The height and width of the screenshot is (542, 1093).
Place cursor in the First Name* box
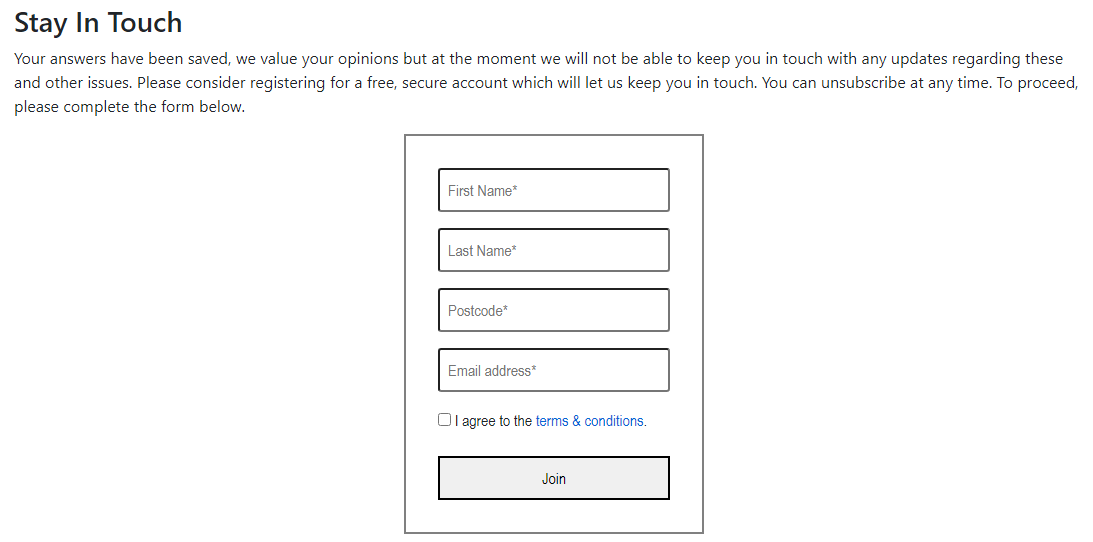click(x=553, y=190)
